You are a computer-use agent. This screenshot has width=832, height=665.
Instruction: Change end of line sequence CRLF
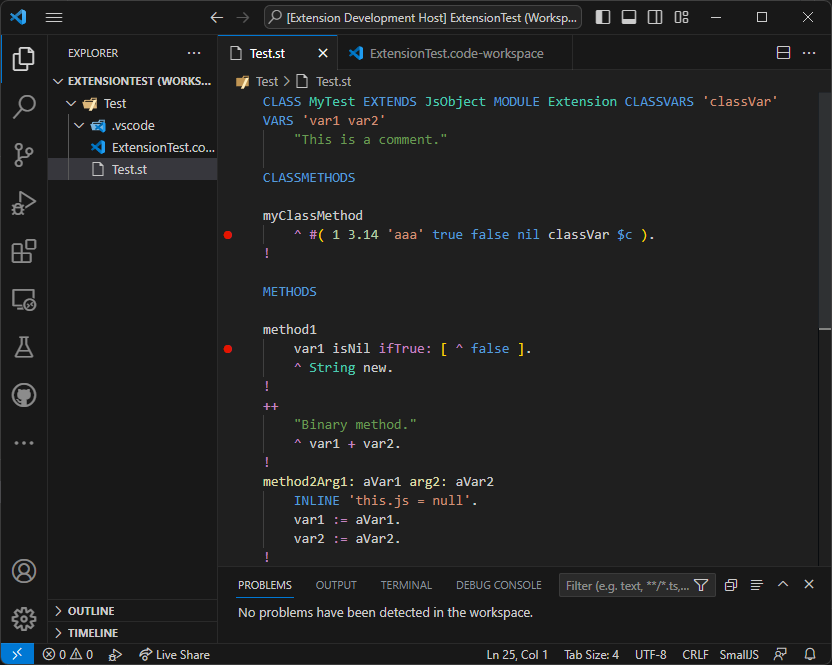[695, 654]
